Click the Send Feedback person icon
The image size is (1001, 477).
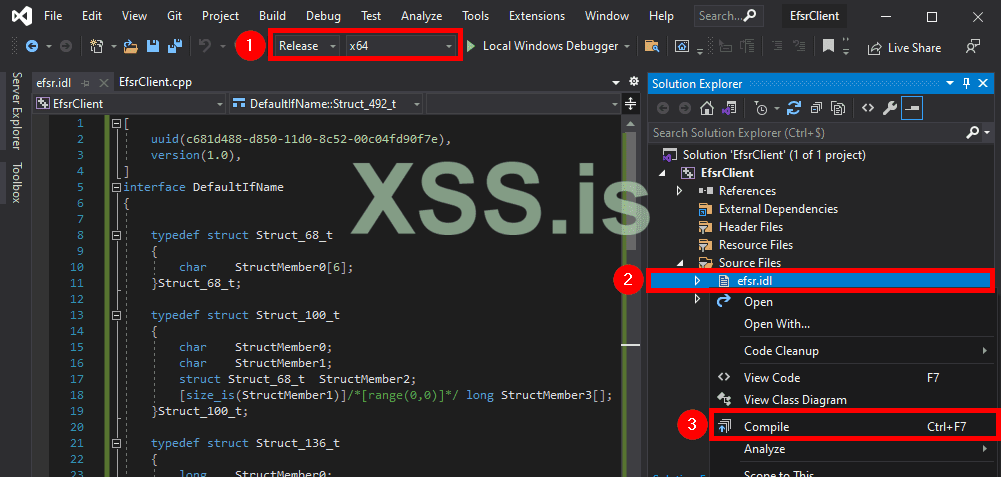(x=972, y=47)
